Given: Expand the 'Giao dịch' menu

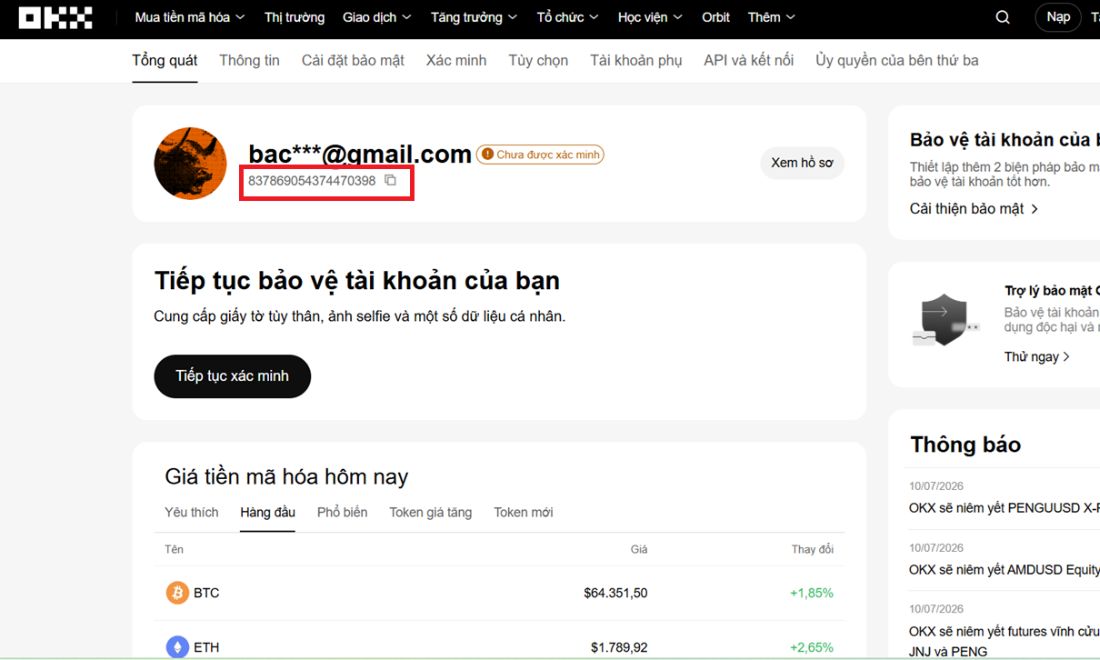Looking at the screenshot, I should pyautogui.click(x=377, y=18).
